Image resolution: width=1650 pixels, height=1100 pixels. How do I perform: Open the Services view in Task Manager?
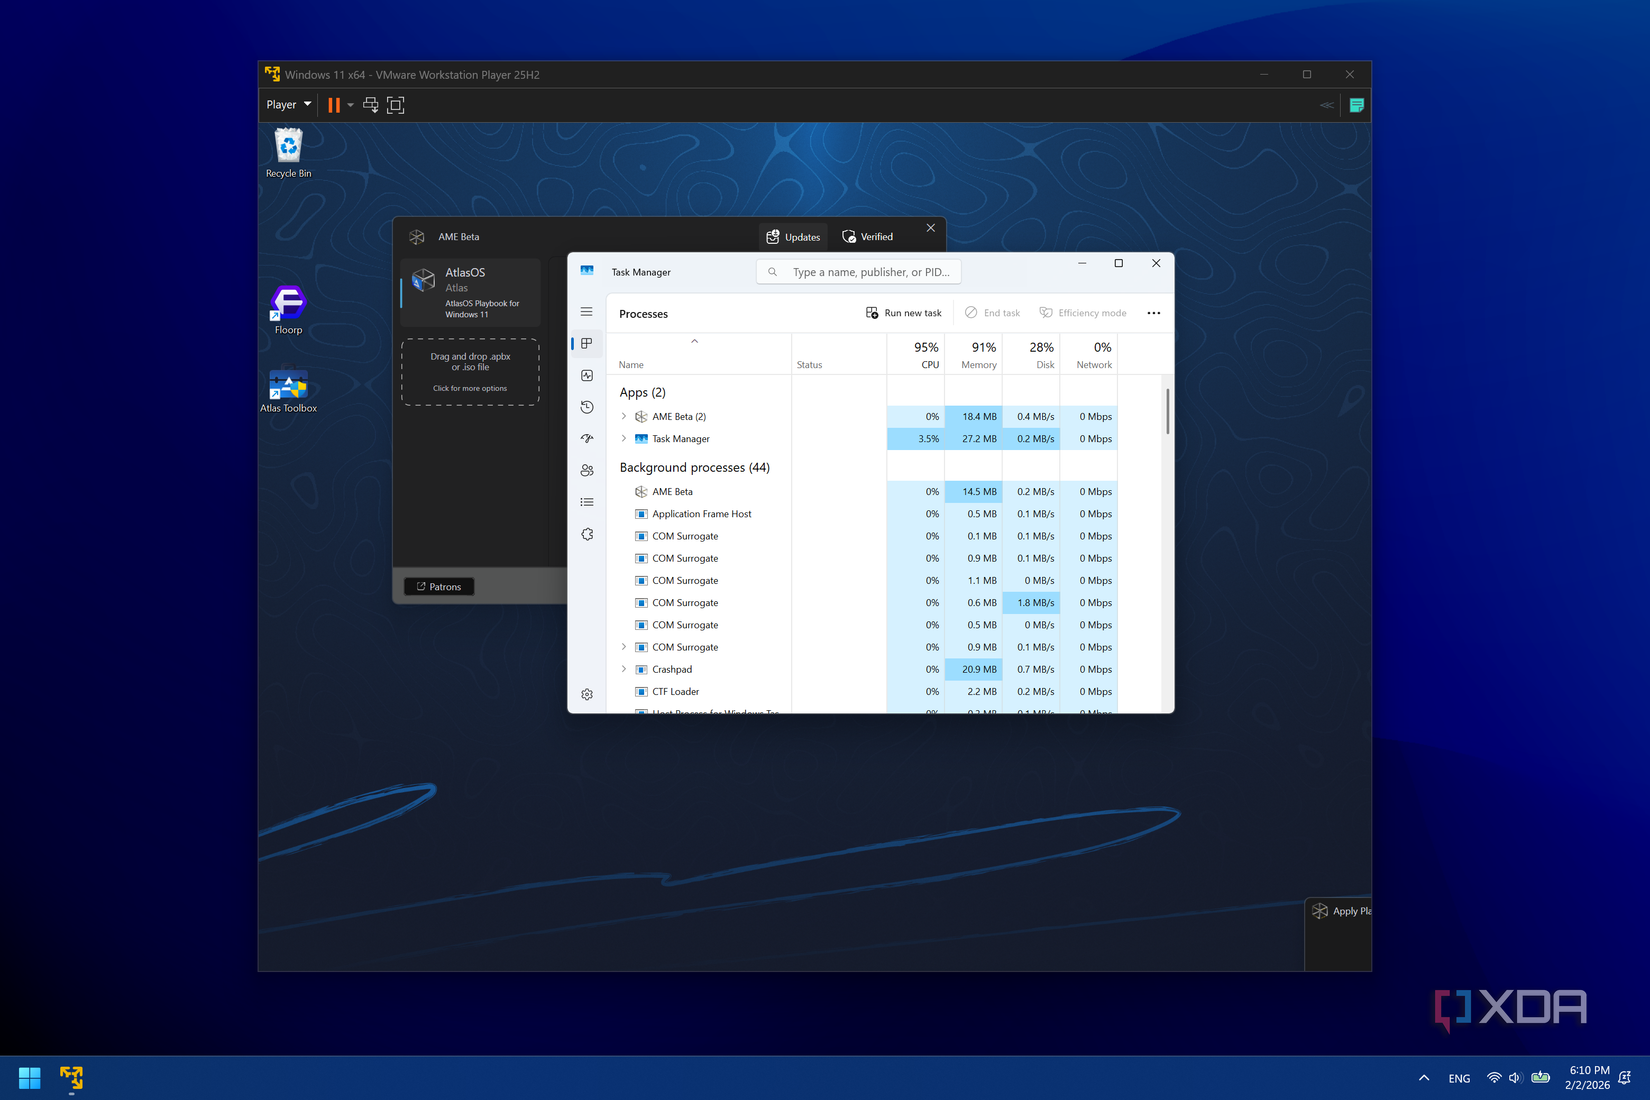587,533
